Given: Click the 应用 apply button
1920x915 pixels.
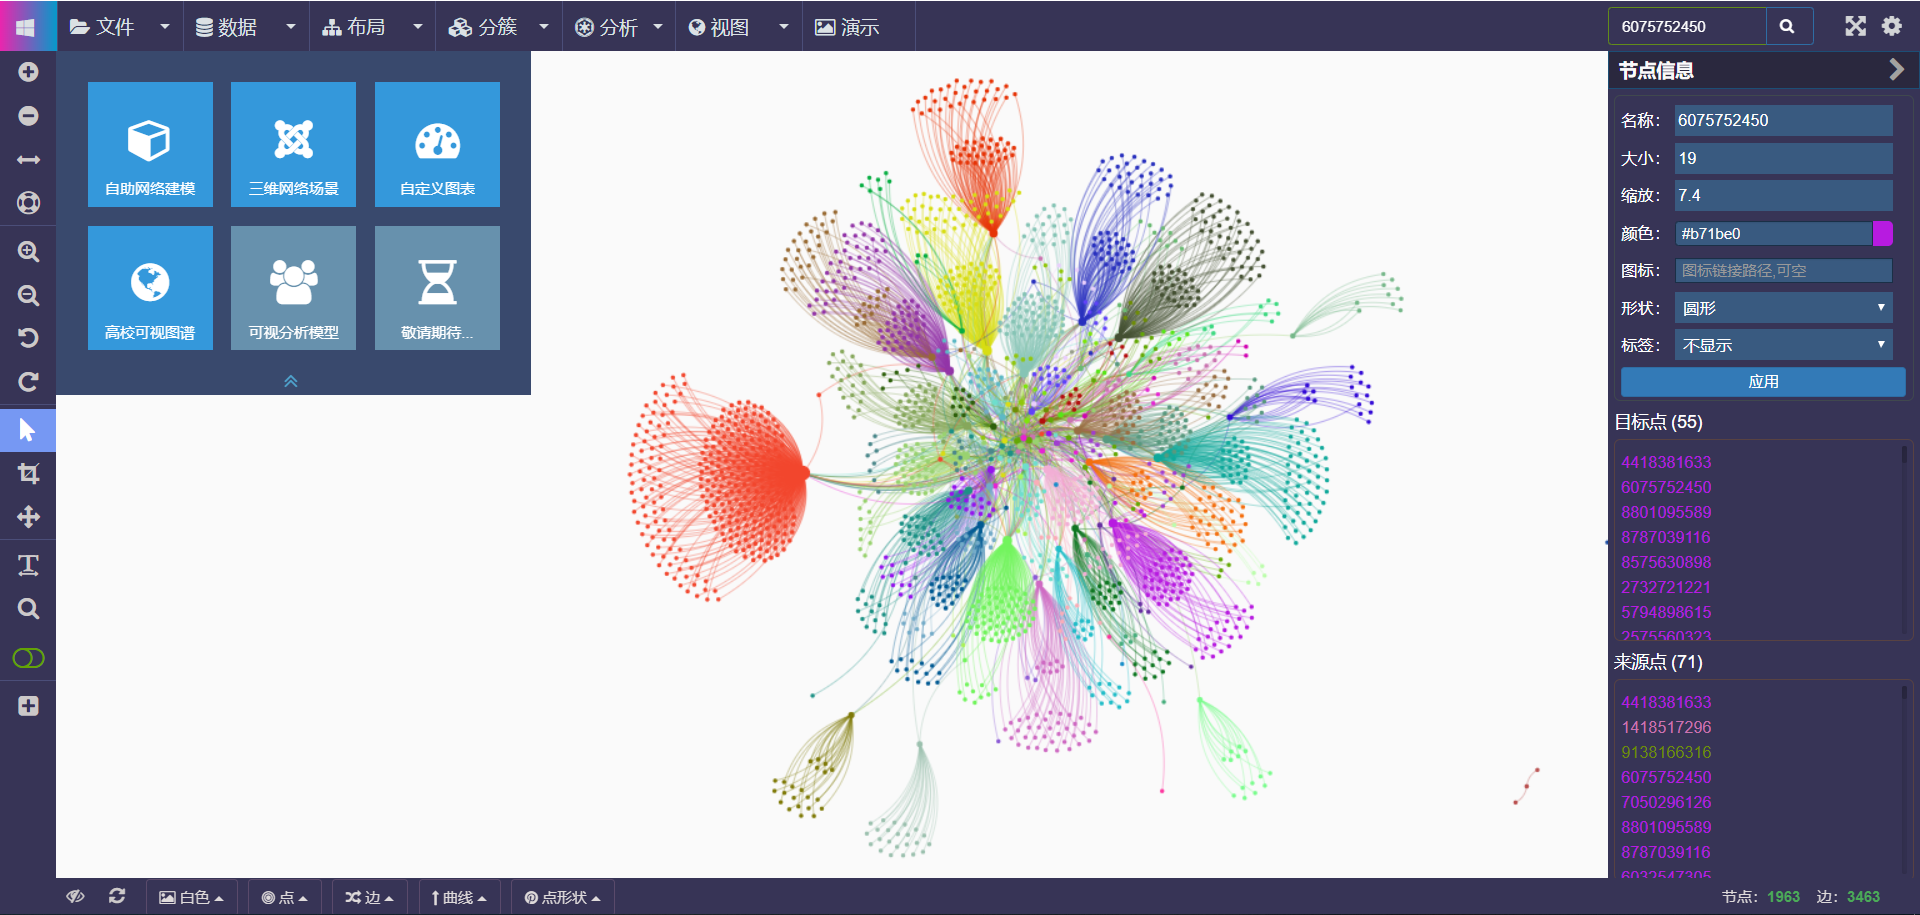Looking at the screenshot, I should pos(1763,382).
